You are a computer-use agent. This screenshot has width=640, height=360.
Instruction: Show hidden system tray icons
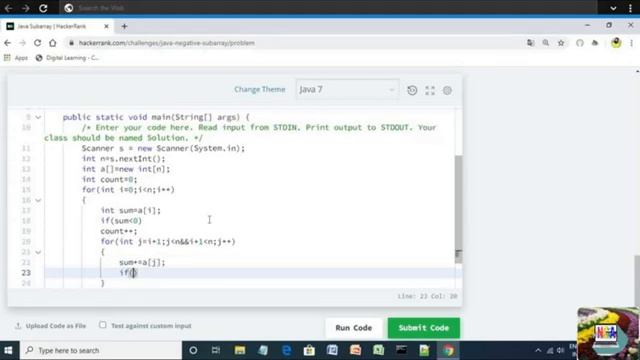point(538,351)
